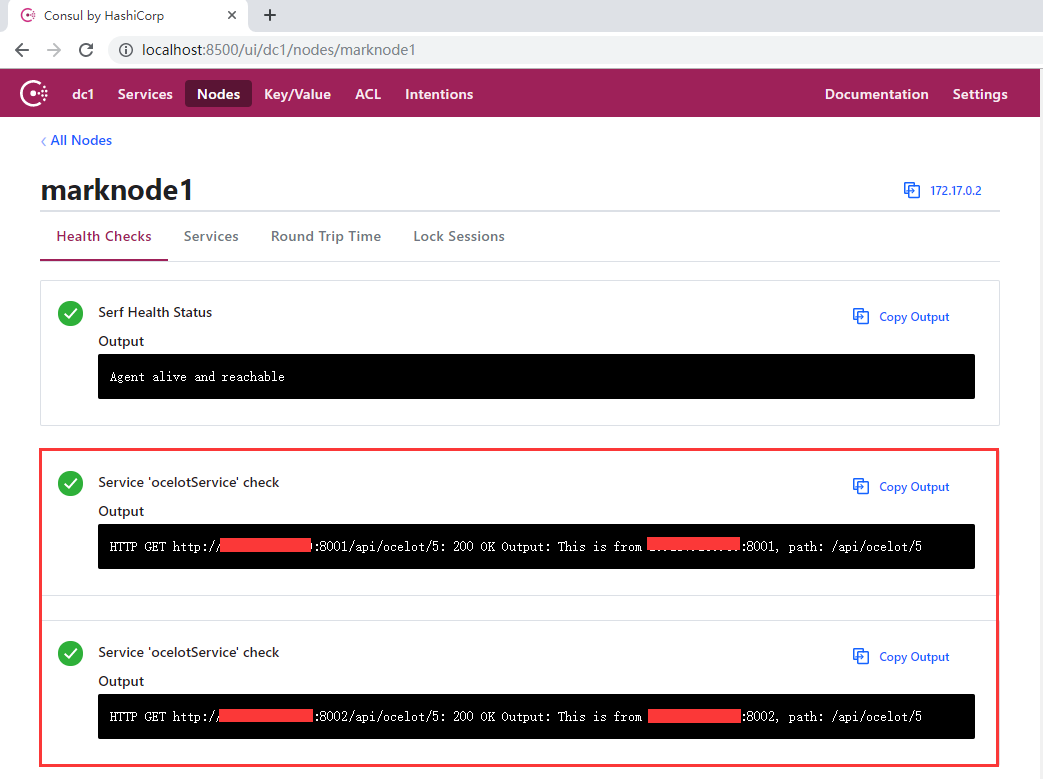Click green check icon of 8002 ocelotService check

click(71, 653)
